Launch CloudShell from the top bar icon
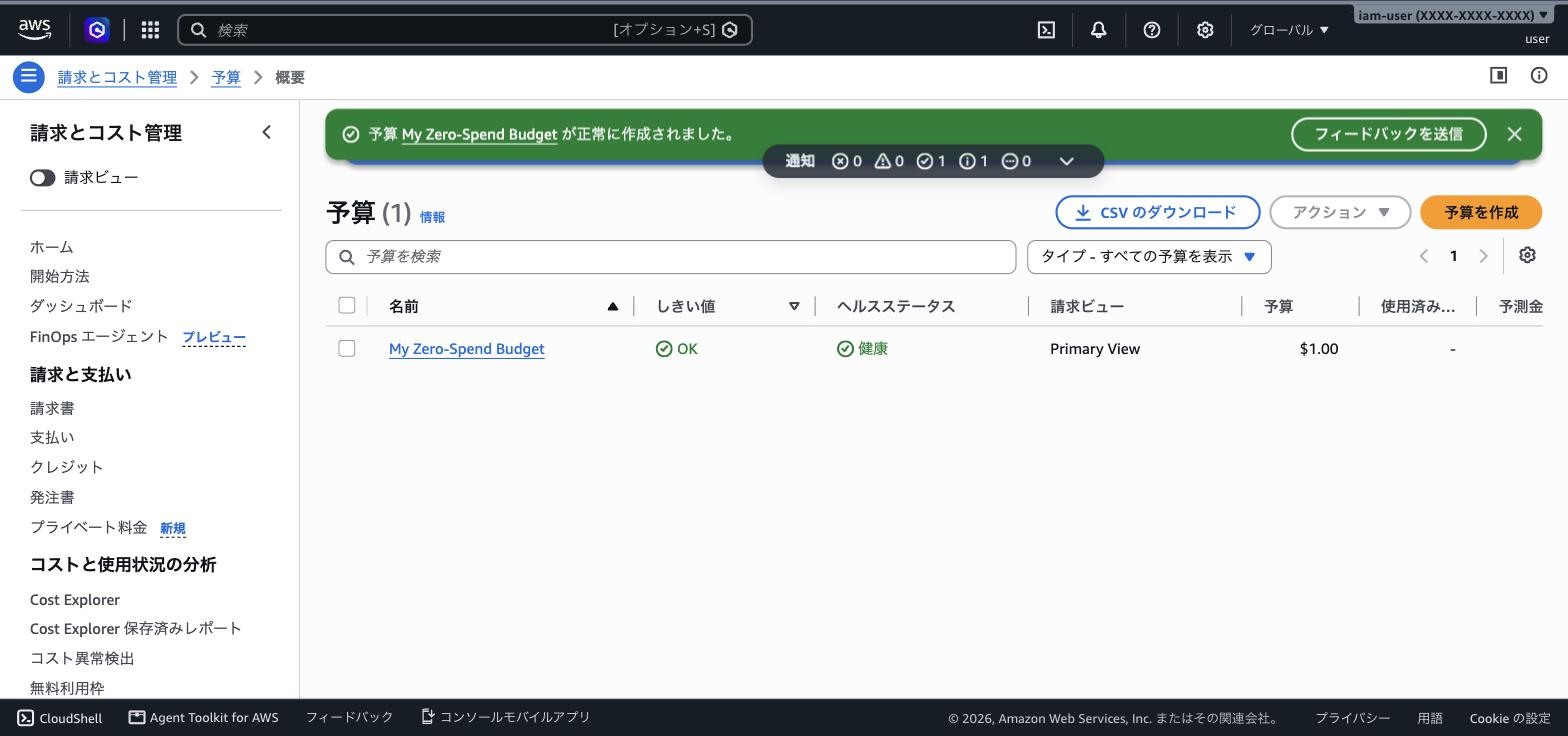This screenshot has height=736, width=1568. click(1046, 30)
